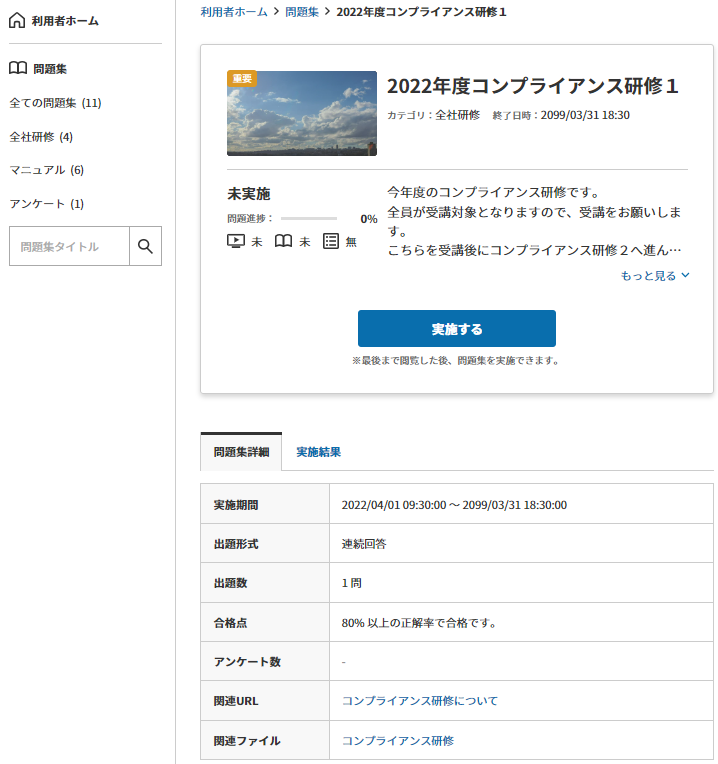Viewport: 718px width, 764px height.
Task: Click current breadcrumb 2022年度コンプライアンス研修１
Action: pyautogui.click(x=421, y=12)
